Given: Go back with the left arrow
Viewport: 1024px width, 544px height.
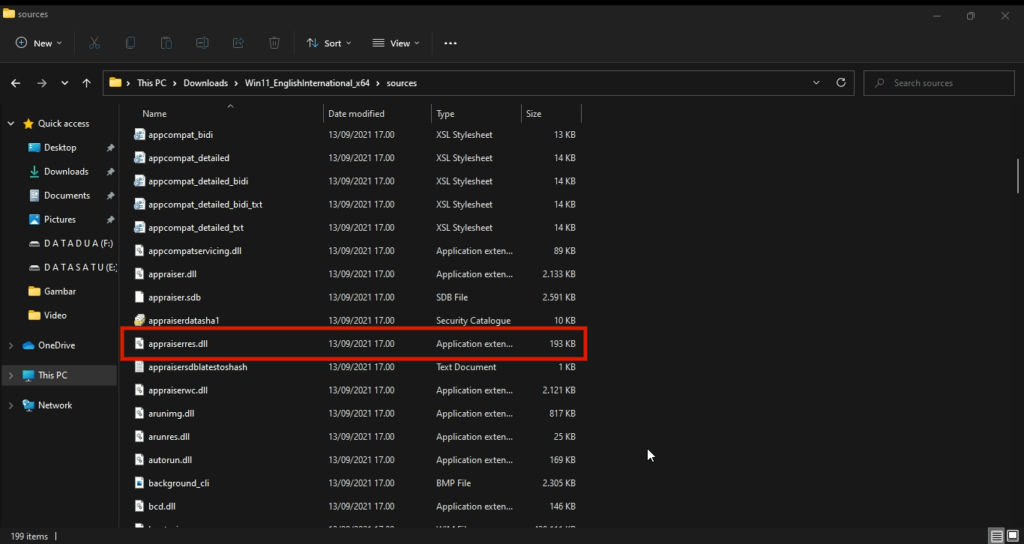Looking at the screenshot, I should pos(16,83).
